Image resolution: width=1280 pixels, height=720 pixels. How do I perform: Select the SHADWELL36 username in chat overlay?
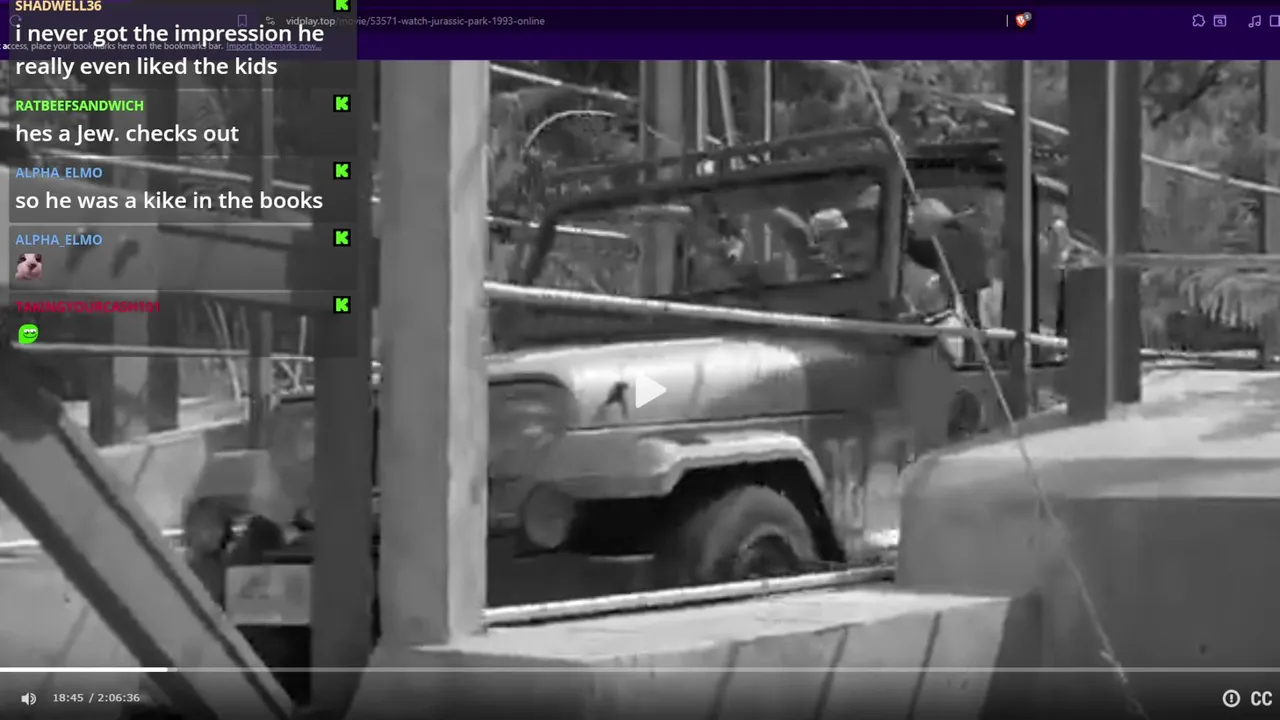58,6
